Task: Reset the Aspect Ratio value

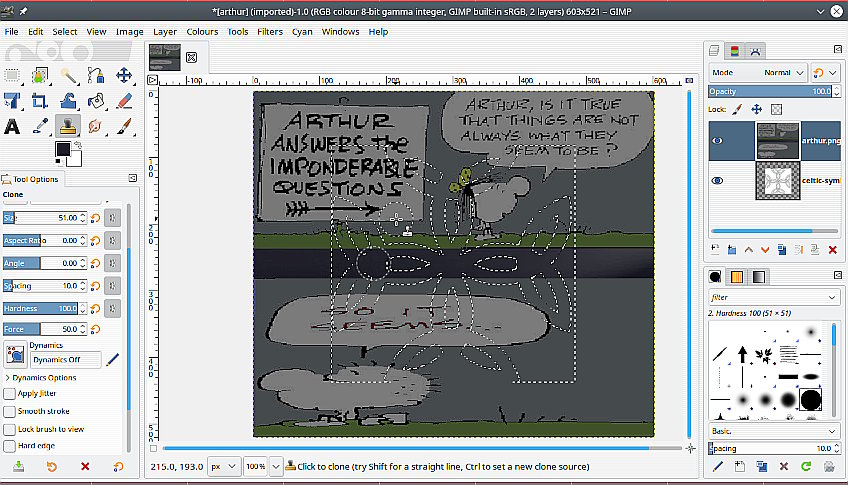Action: (x=95, y=241)
